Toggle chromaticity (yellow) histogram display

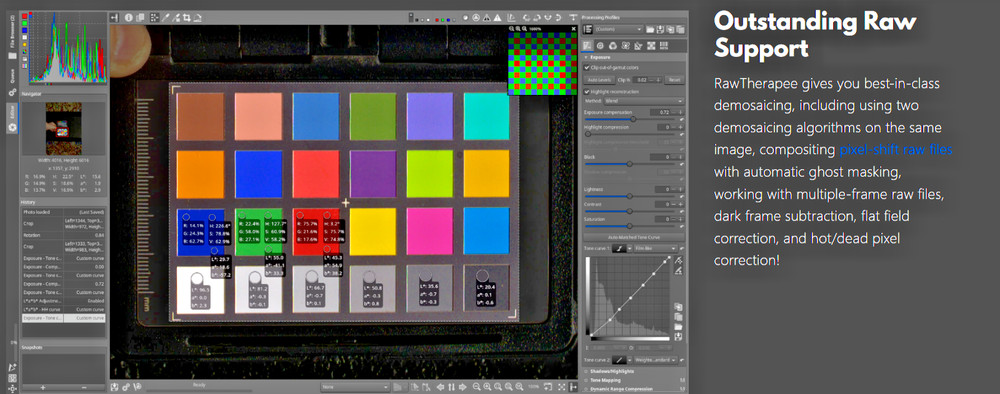click(x=24, y=45)
